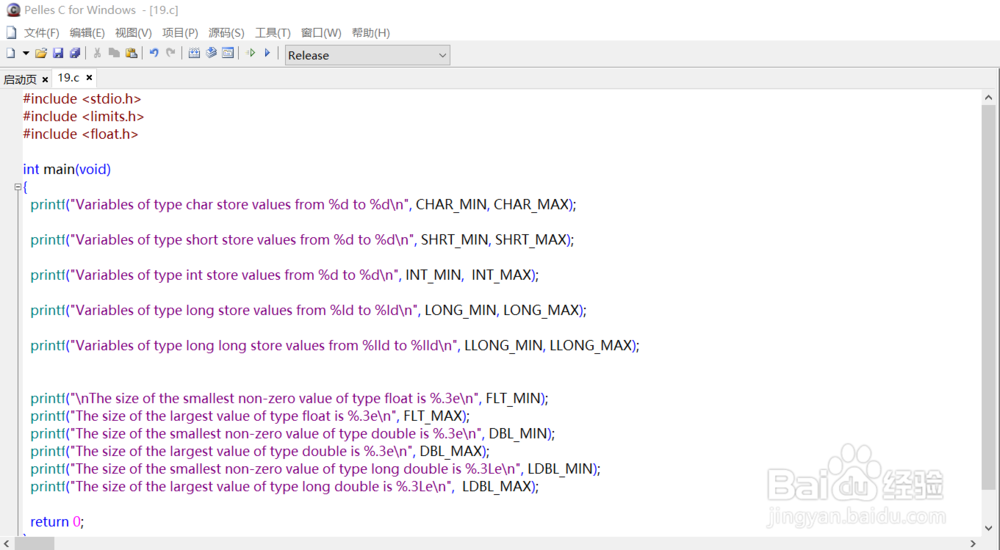The height and width of the screenshot is (550, 1000).
Task: Click on LLONG_MIN in the code
Action: pos(503,346)
